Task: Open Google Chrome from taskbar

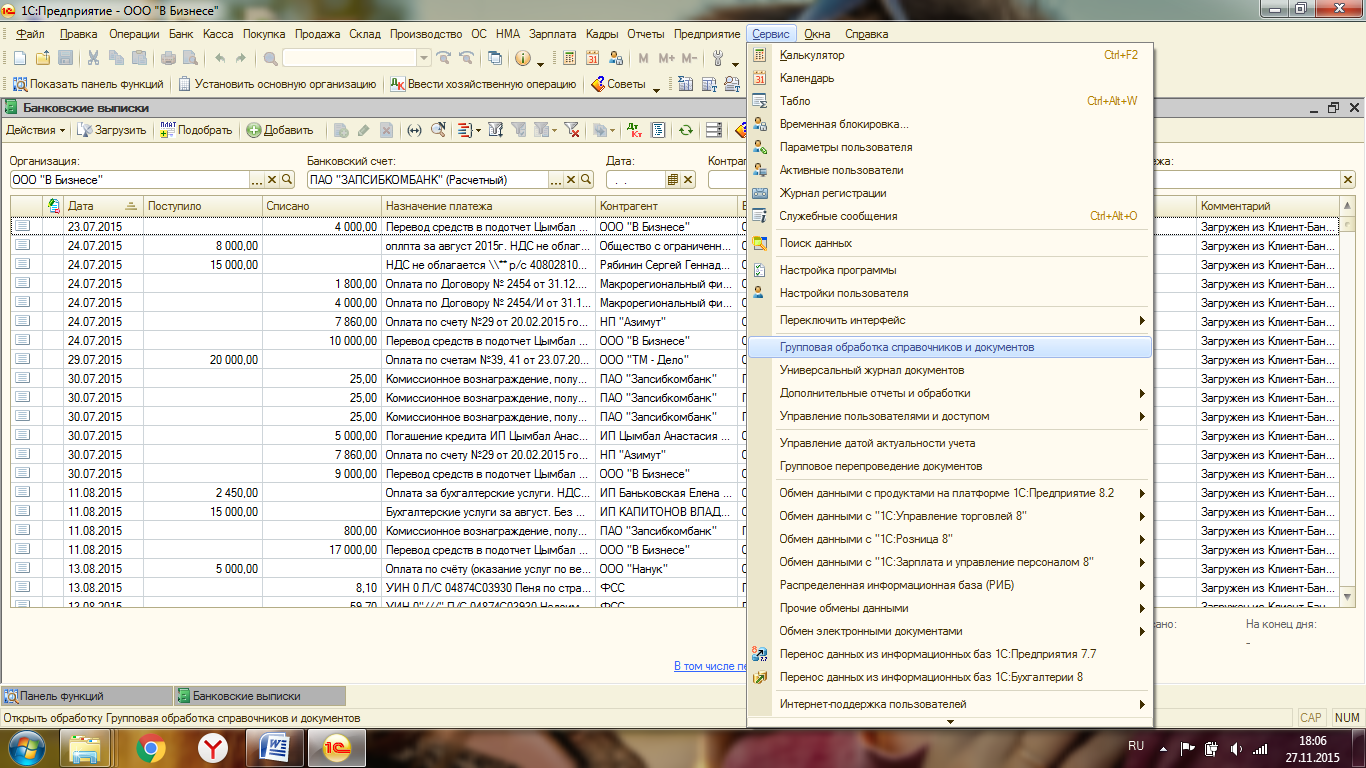Action: click(x=151, y=747)
